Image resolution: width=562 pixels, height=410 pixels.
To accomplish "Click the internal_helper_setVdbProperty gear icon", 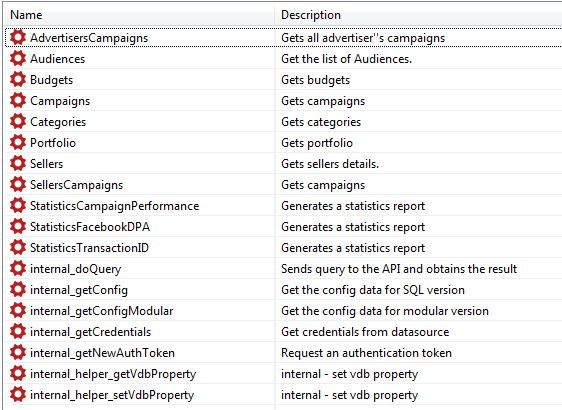I will point(18,395).
